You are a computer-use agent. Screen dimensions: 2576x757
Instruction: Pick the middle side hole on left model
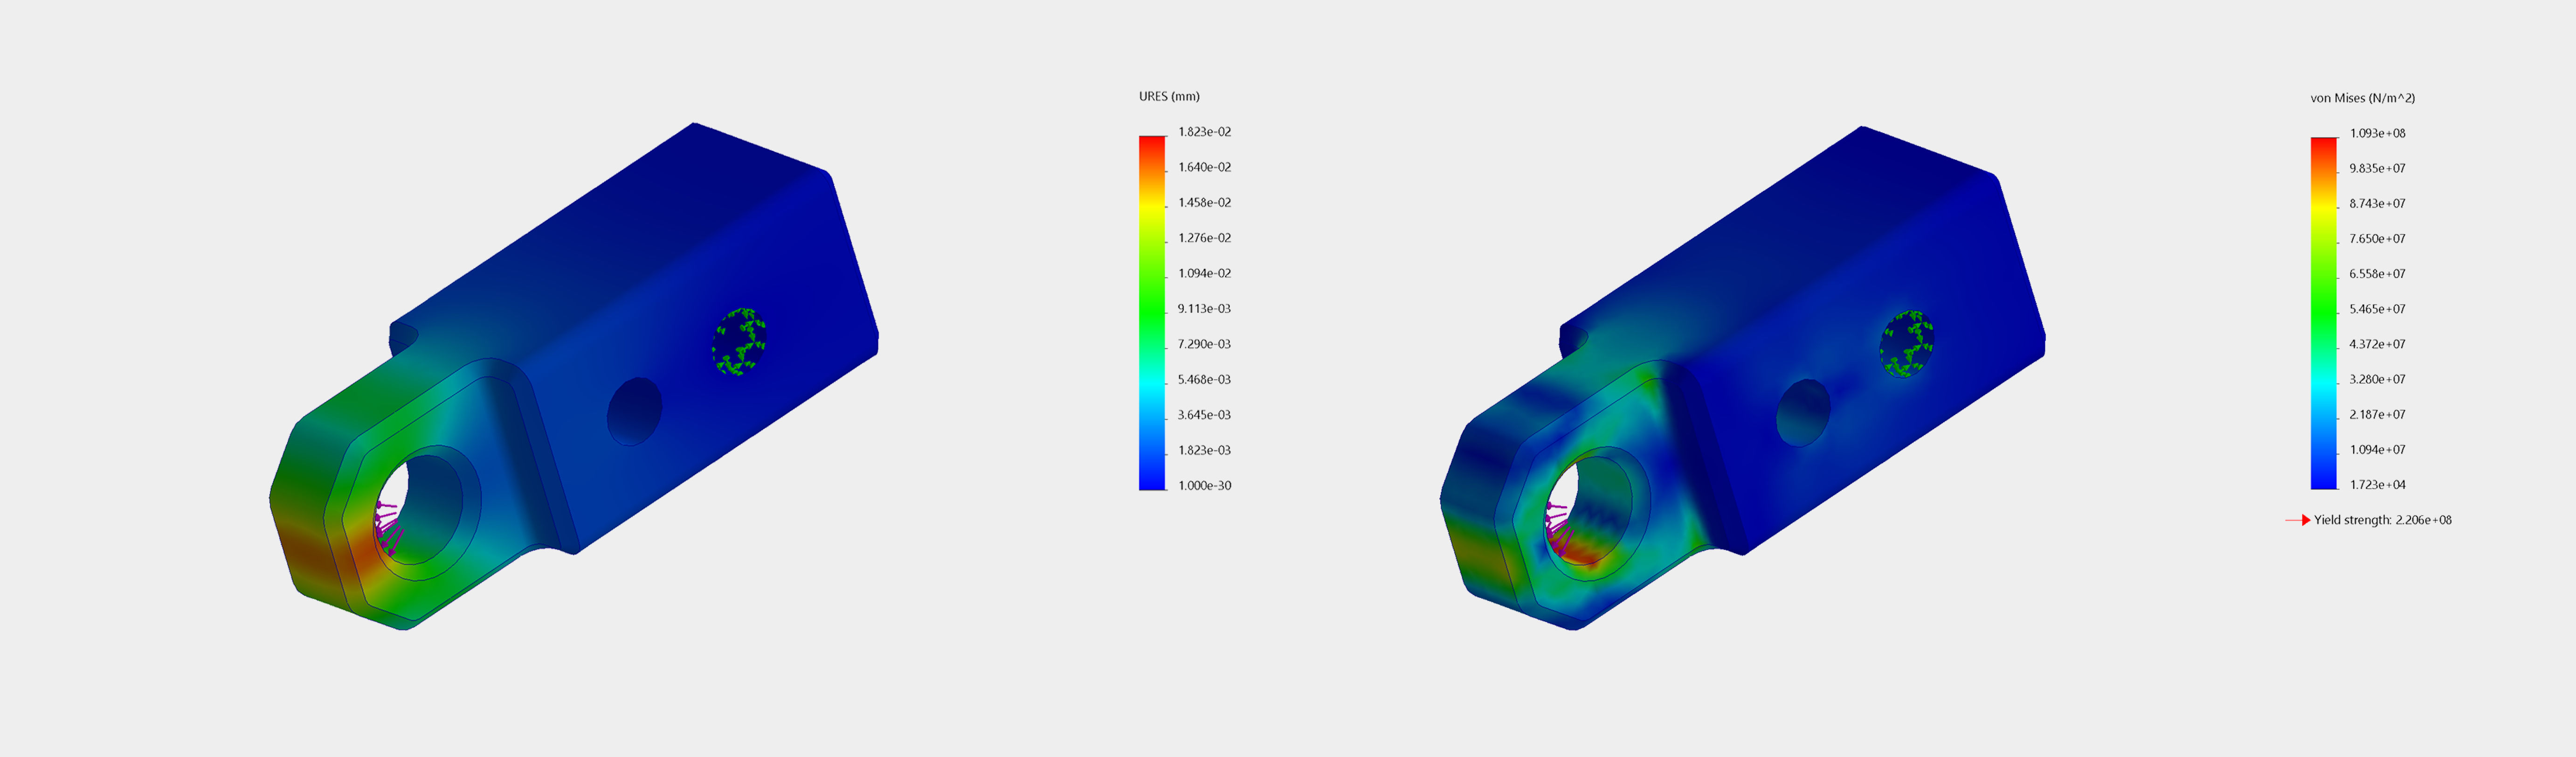click(x=635, y=411)
